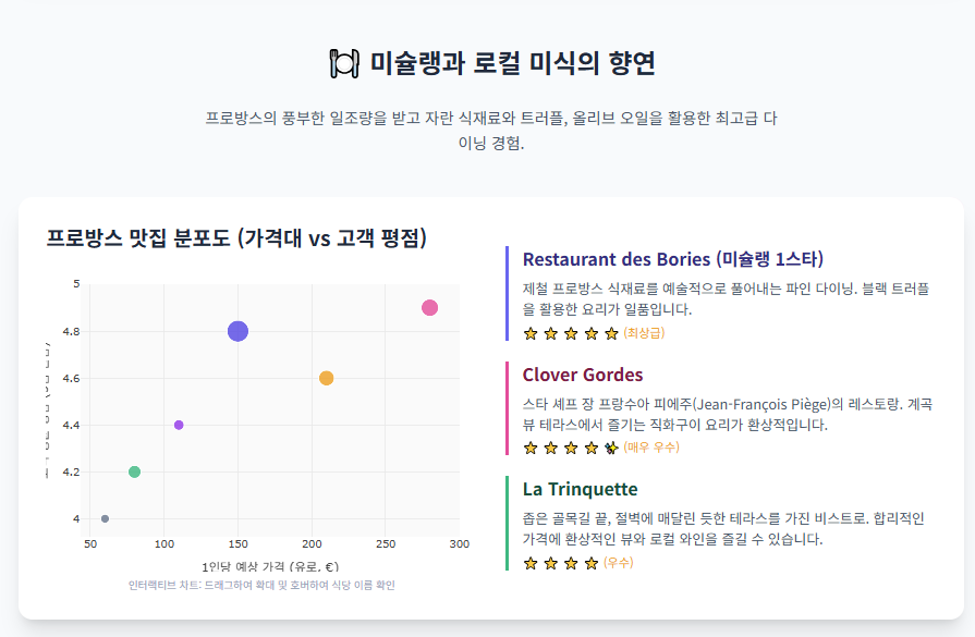Viewport: 975px width, 637px height.
Task: Click fourth star under La Trinquette
Action: [x=591, y=564]
